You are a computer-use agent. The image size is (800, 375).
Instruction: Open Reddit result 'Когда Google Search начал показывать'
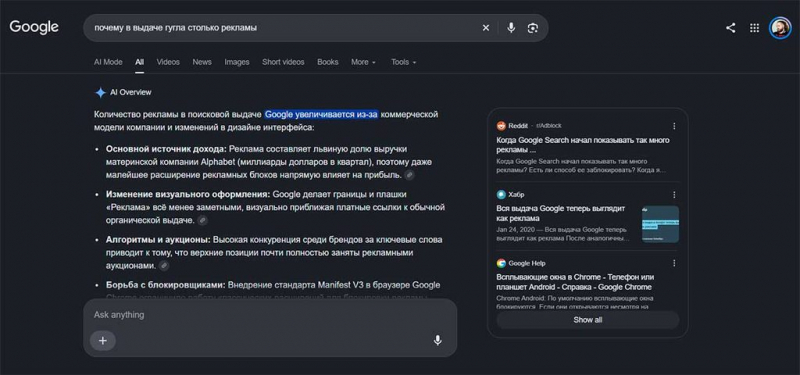point(583,145)
